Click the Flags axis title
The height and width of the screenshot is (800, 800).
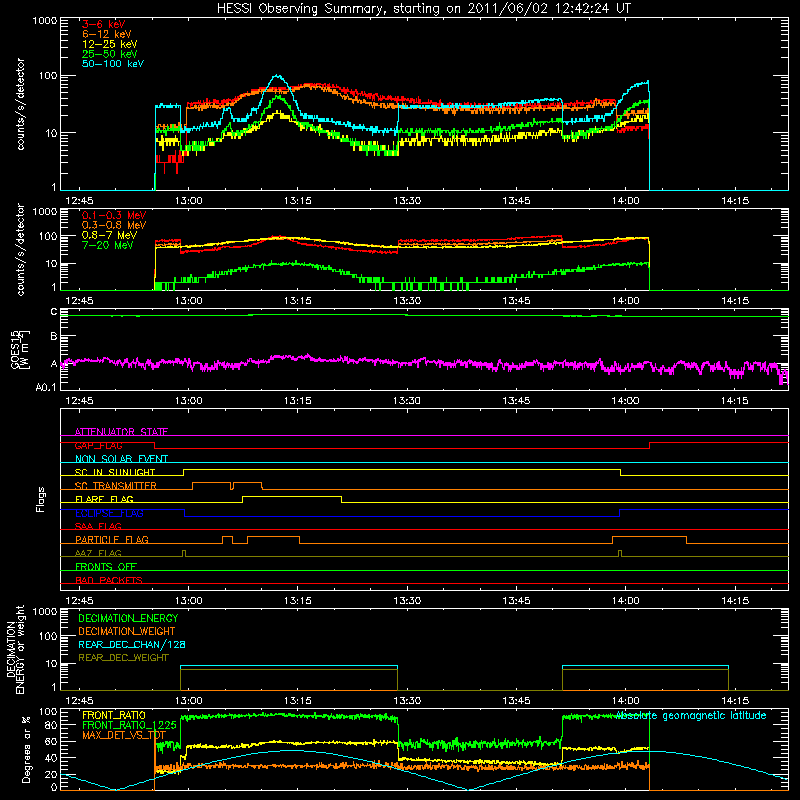41,499
